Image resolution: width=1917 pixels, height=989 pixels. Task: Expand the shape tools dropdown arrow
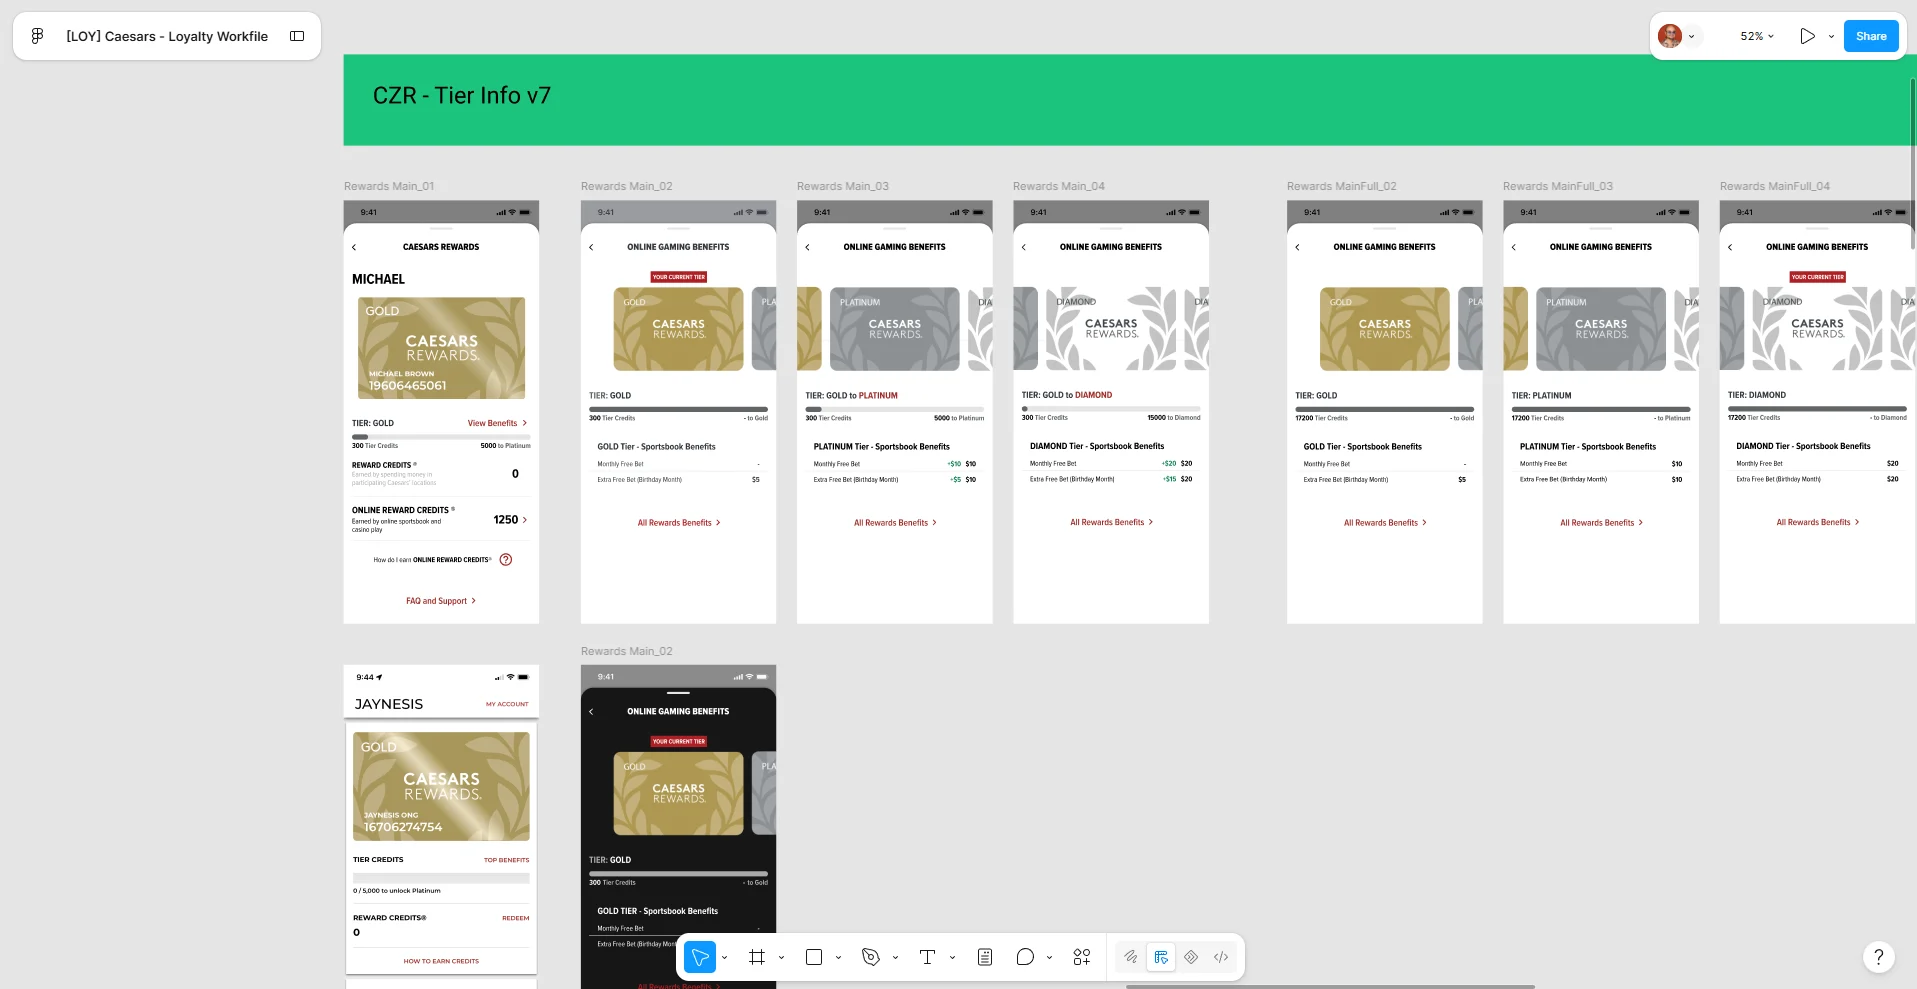pyautogui.click(x=839, y=957)
